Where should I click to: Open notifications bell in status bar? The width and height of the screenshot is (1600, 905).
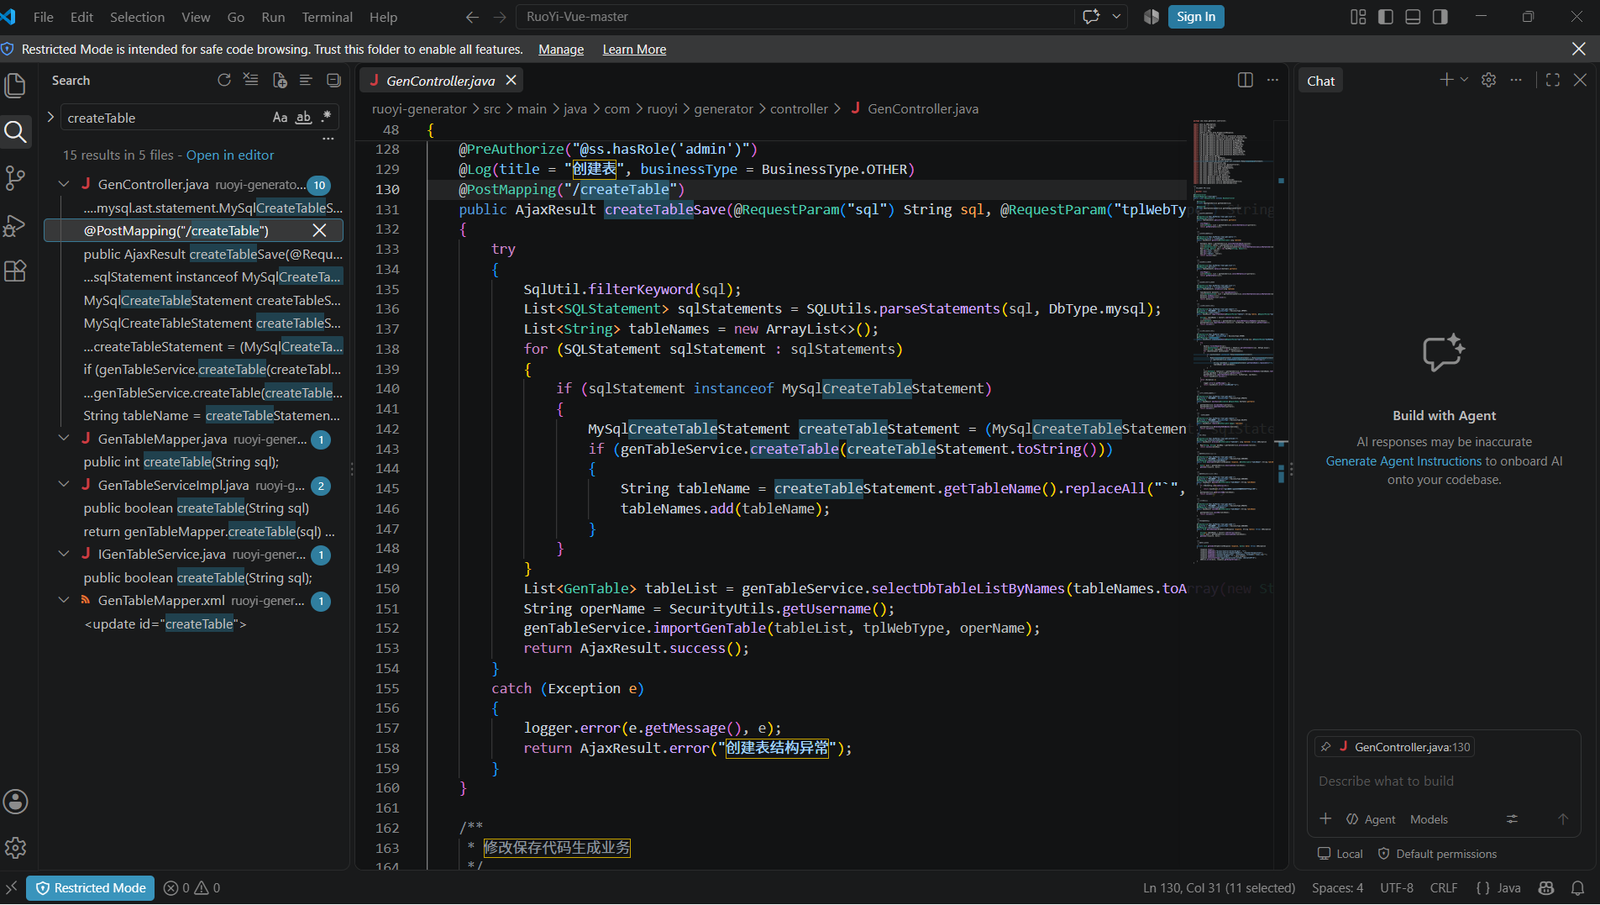click(x=1578, y=888)
